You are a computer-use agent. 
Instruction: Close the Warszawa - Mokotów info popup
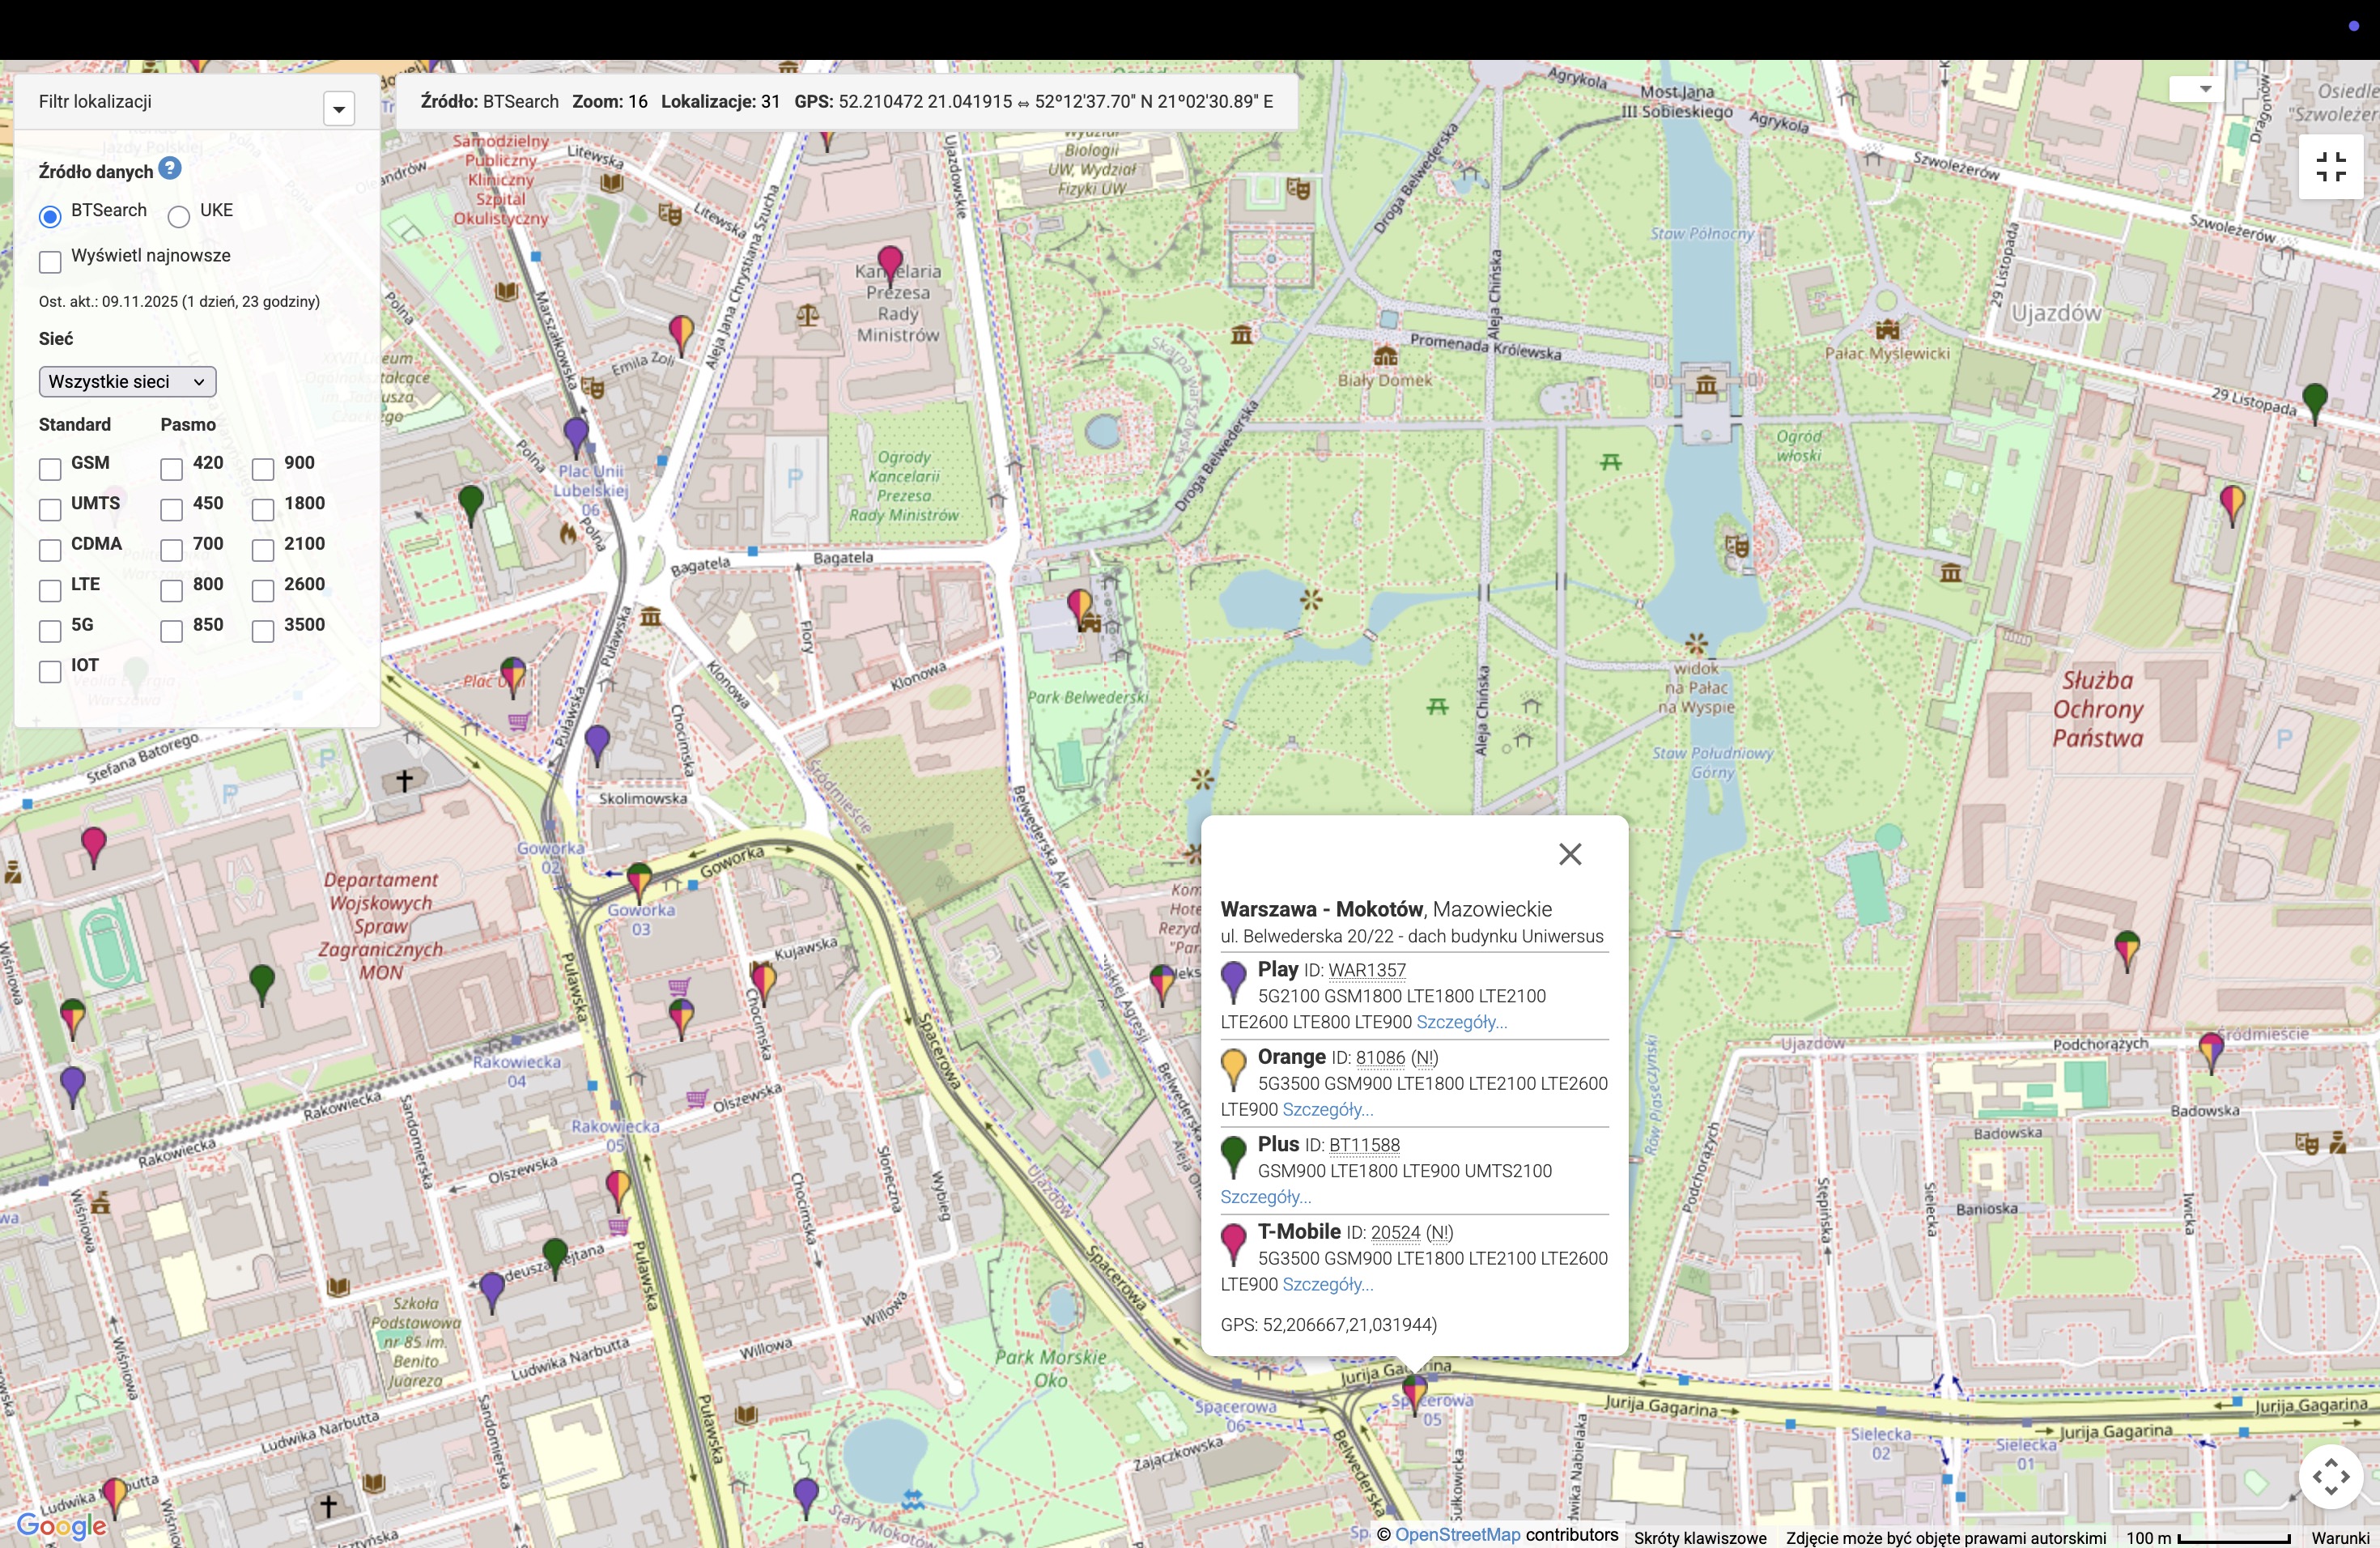(1569, 854)
